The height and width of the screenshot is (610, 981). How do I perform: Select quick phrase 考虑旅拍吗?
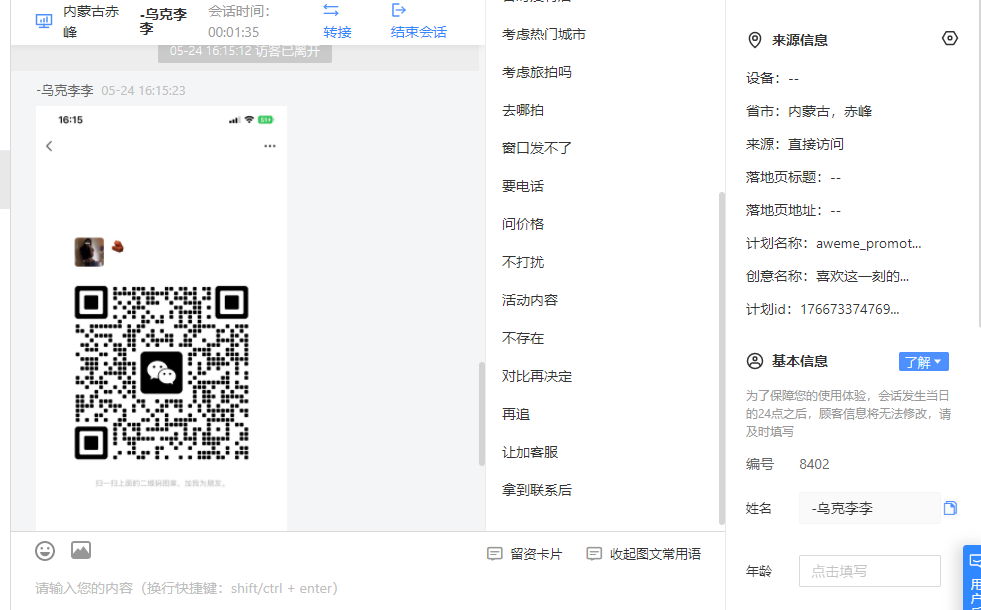click(537, 72)
